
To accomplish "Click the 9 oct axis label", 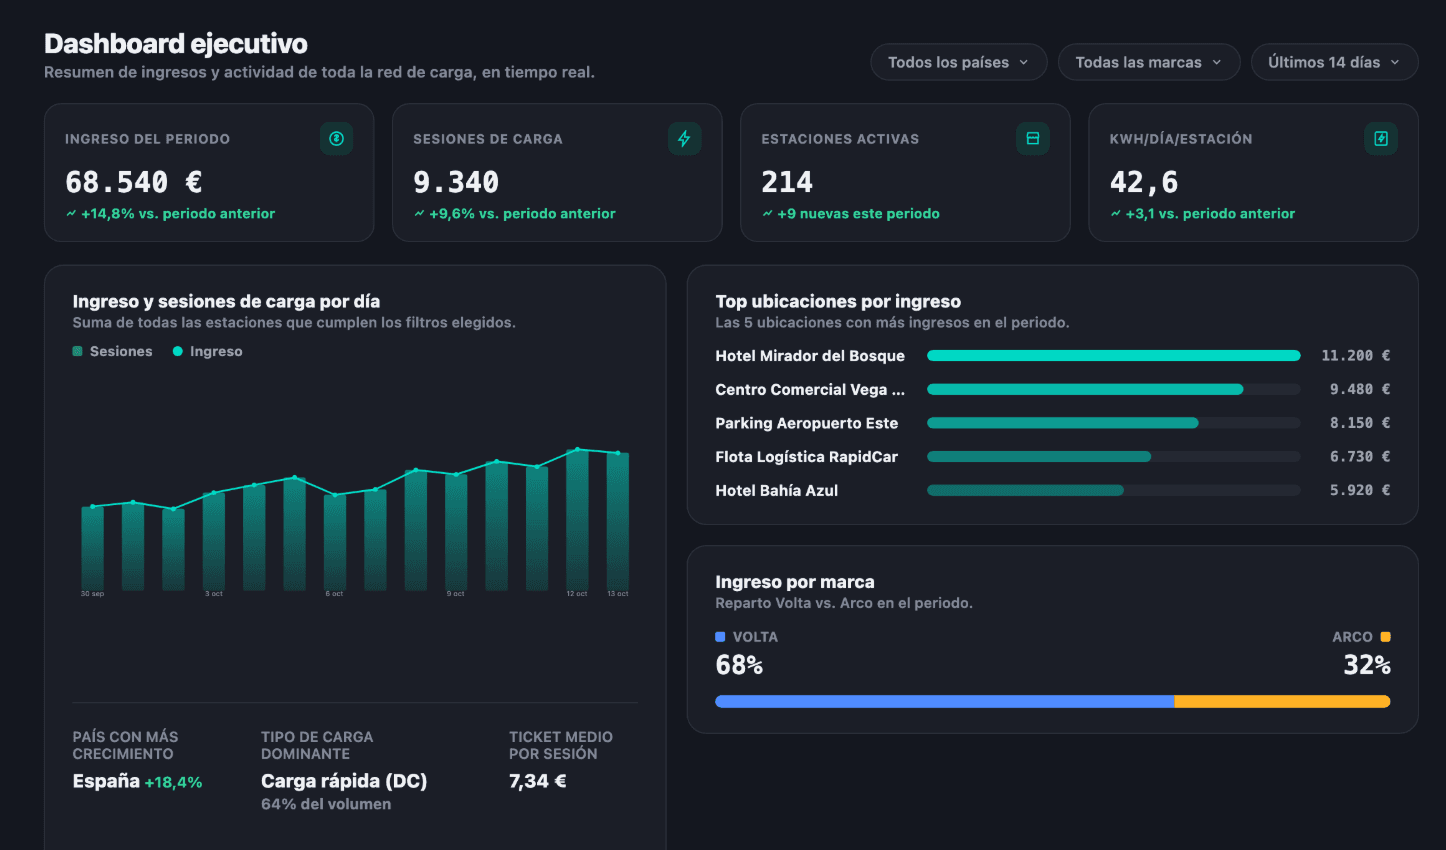I will pos(456,594).
